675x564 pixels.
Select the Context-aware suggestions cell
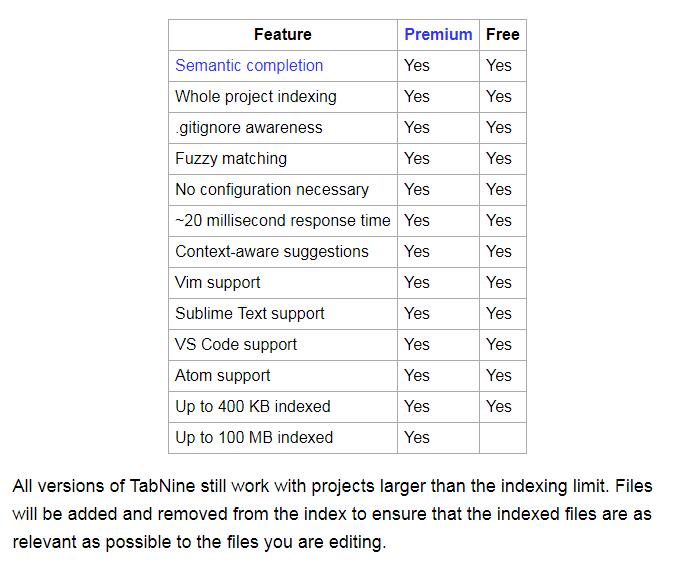coord(272,252)
